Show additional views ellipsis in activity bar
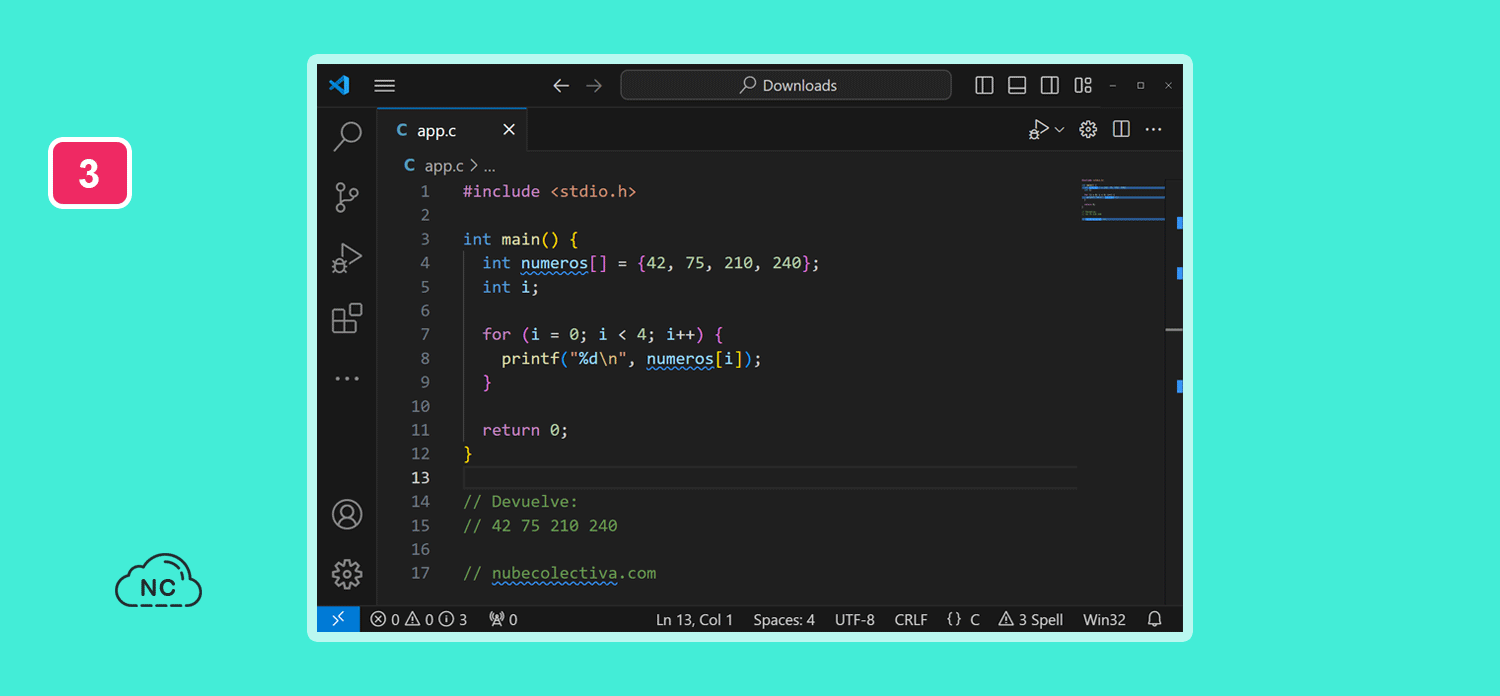Viewport: 1500px width, 696px height. pos(347,379)
